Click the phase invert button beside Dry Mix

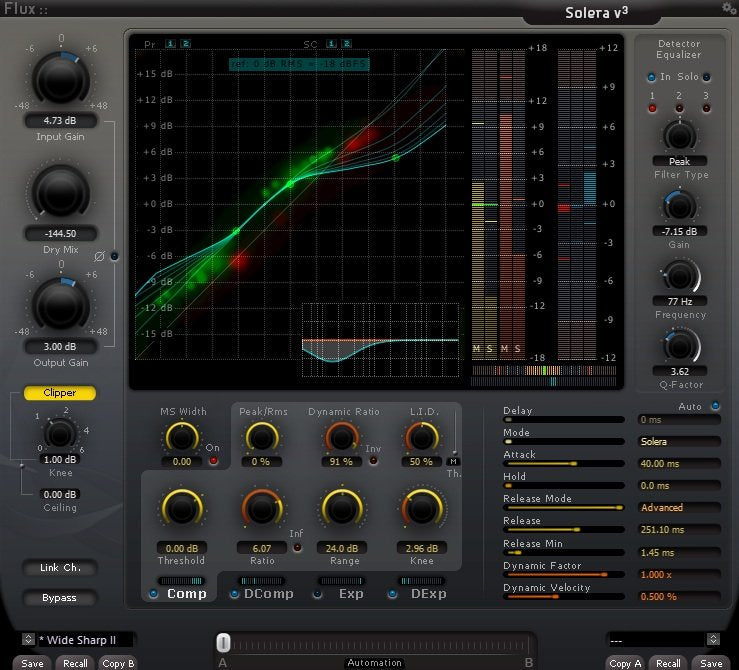114,256
